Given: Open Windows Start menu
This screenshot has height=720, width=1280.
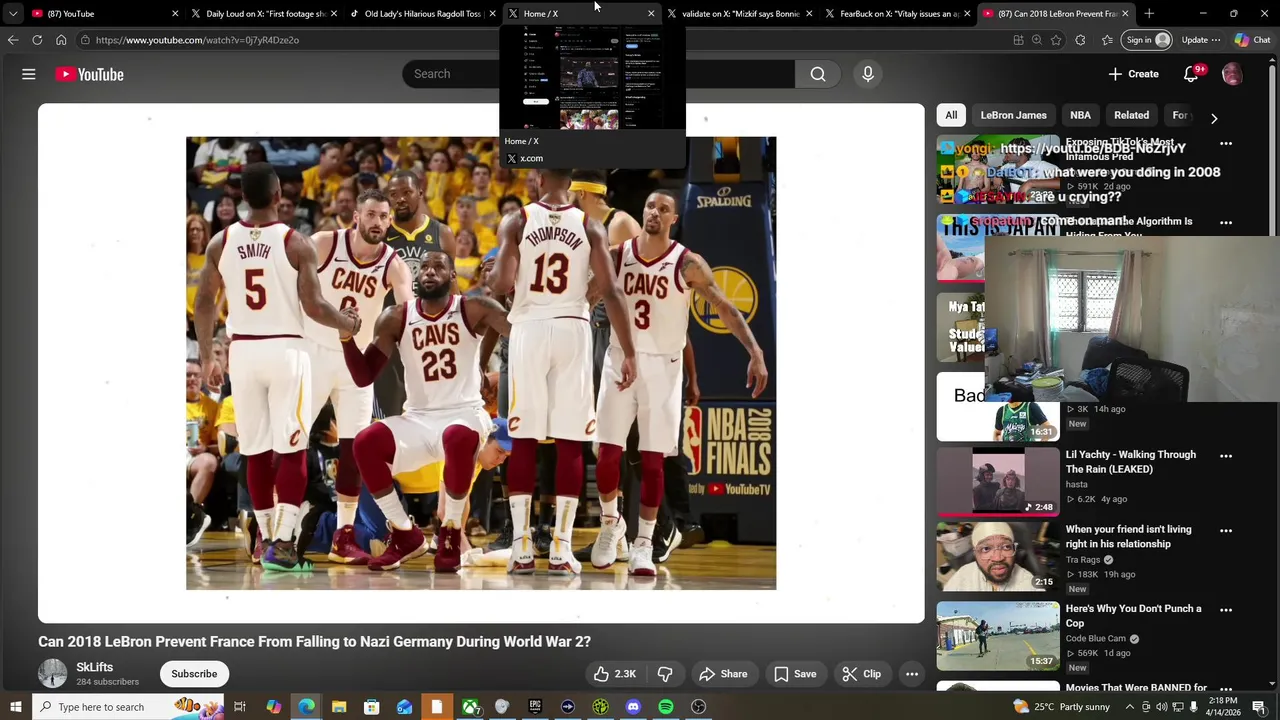Looking at the screenshot, I should [x=15, y=707].
